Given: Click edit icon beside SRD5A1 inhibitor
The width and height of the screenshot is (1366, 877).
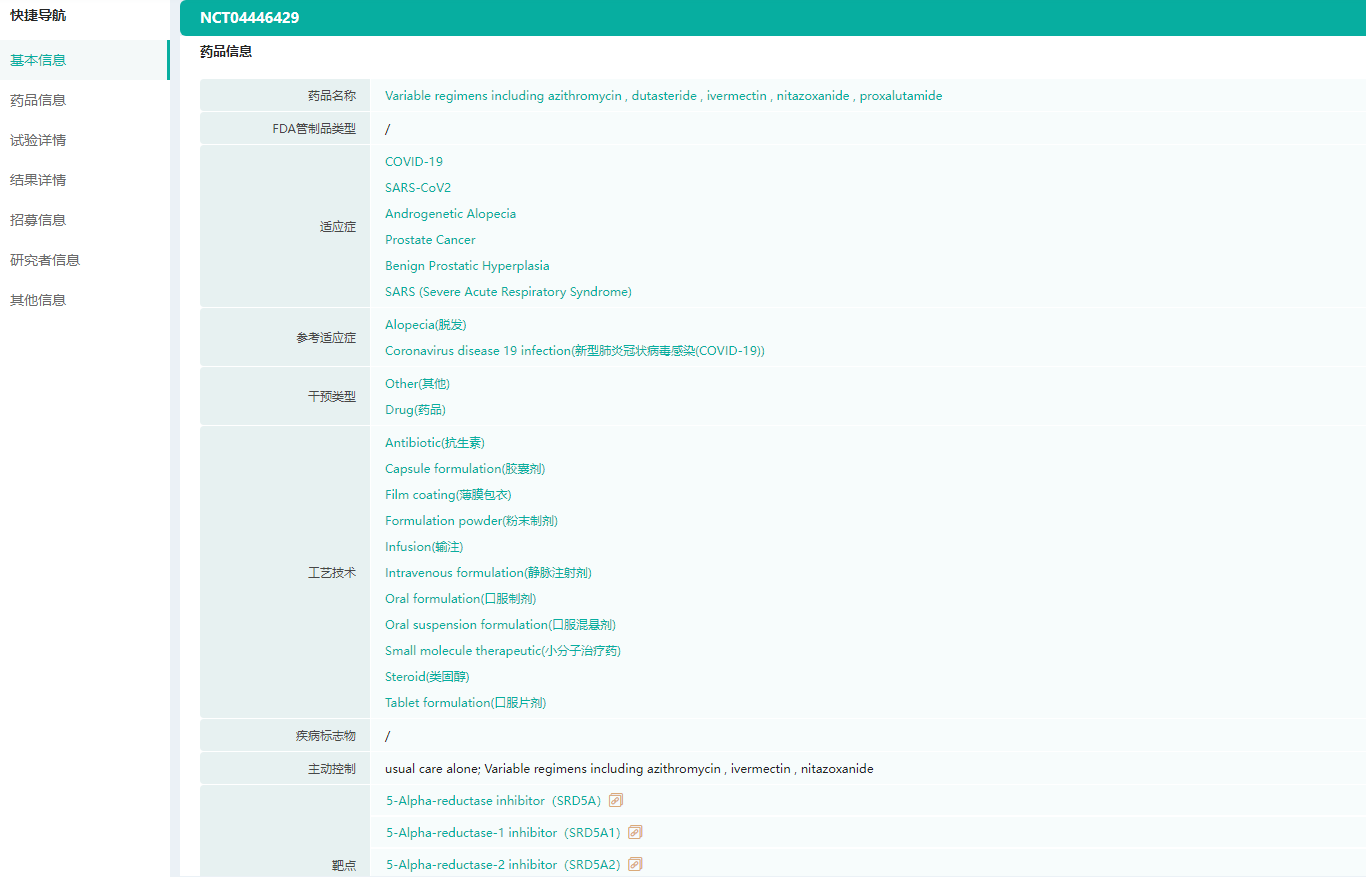Looking at the screenshot, I should pos(635,832).
